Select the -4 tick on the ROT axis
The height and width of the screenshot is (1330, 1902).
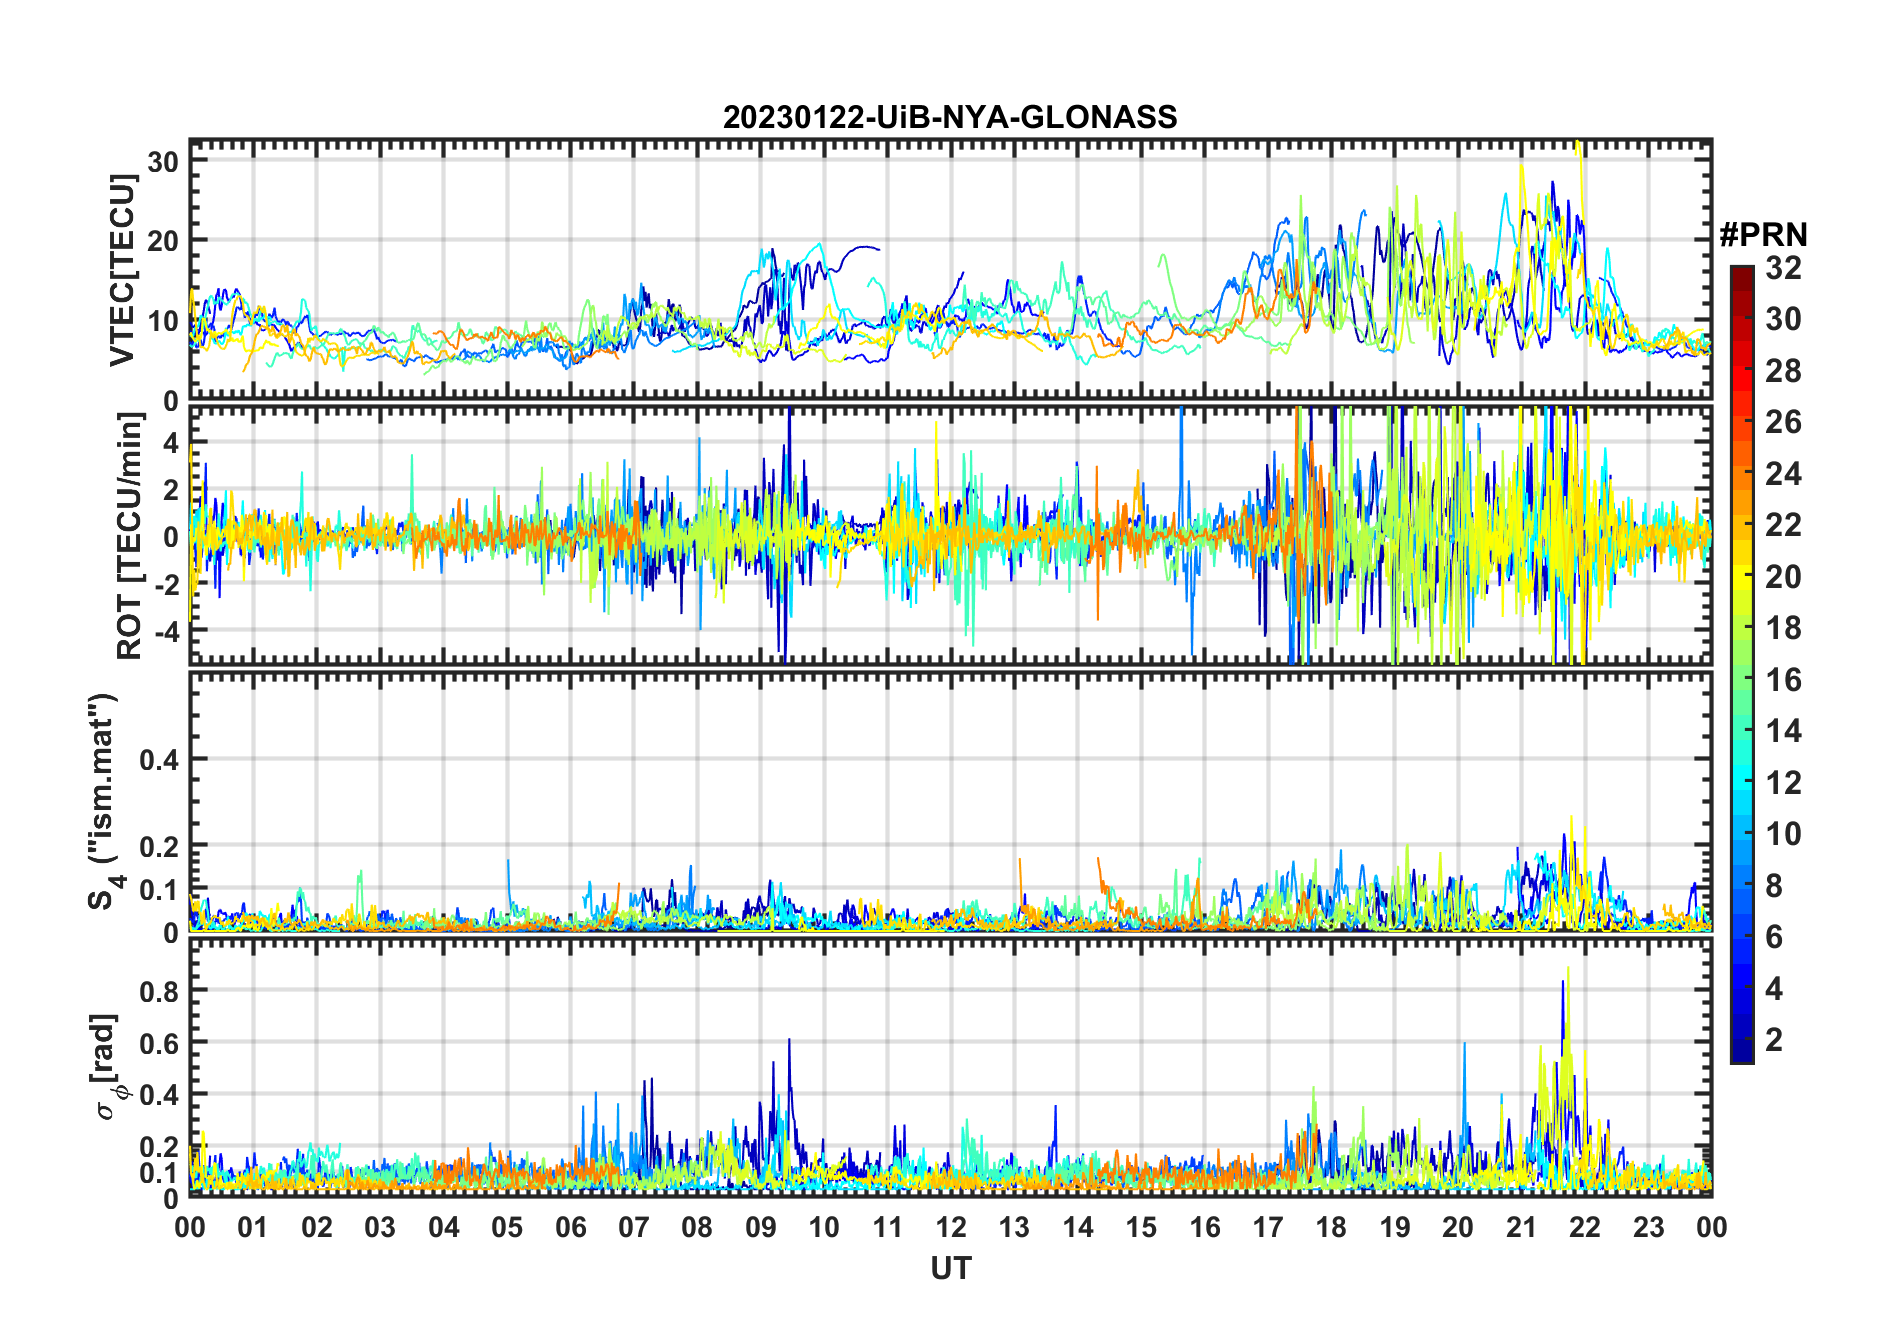coord(166,632)
